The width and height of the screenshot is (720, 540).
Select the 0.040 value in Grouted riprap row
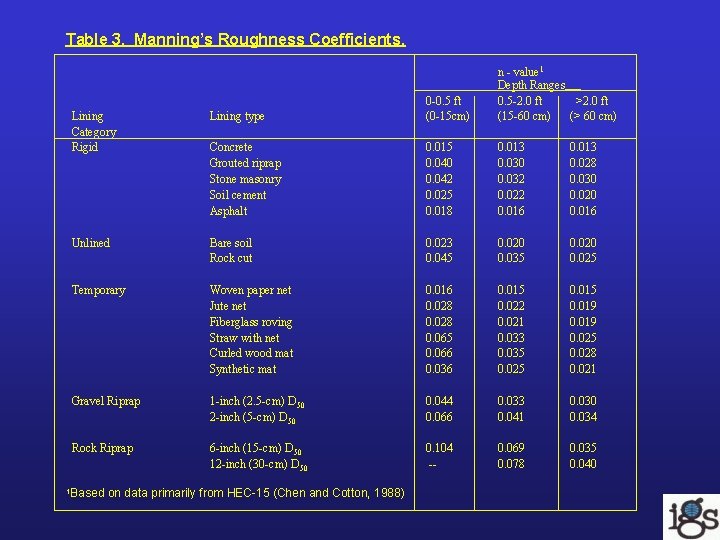[x=439, y=163]
